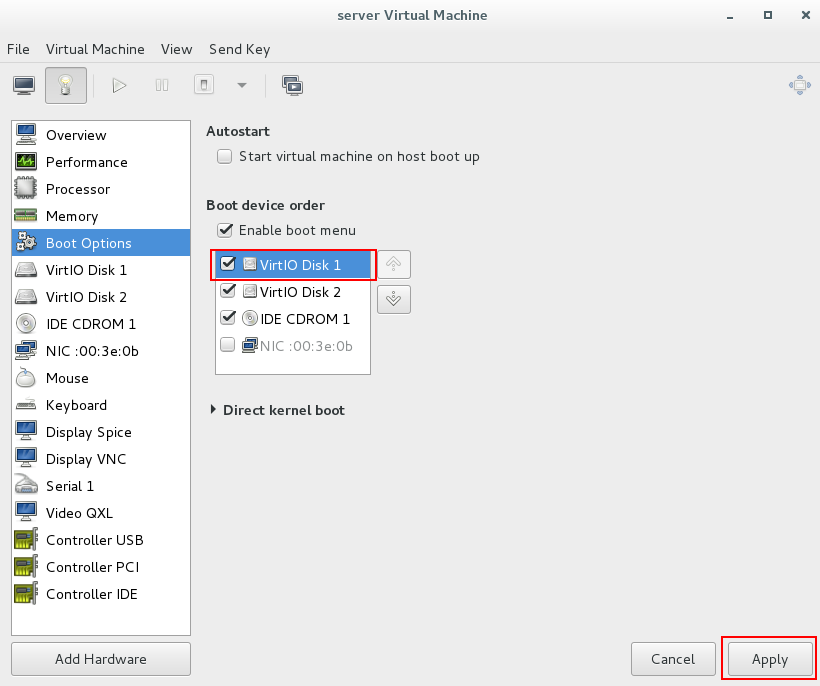Image resolution: width=820 pixels, height=686 pixels.
Task: Click the shut down power icon
Action: (204, 85)
